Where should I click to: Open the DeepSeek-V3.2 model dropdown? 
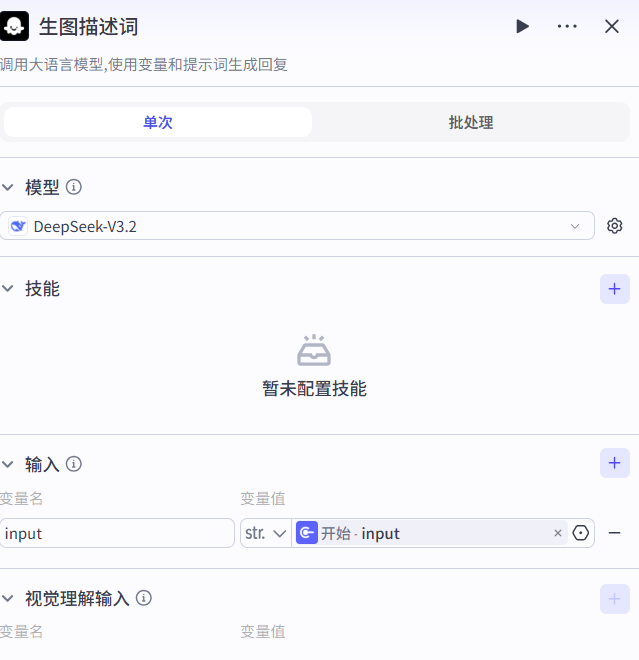297,226
